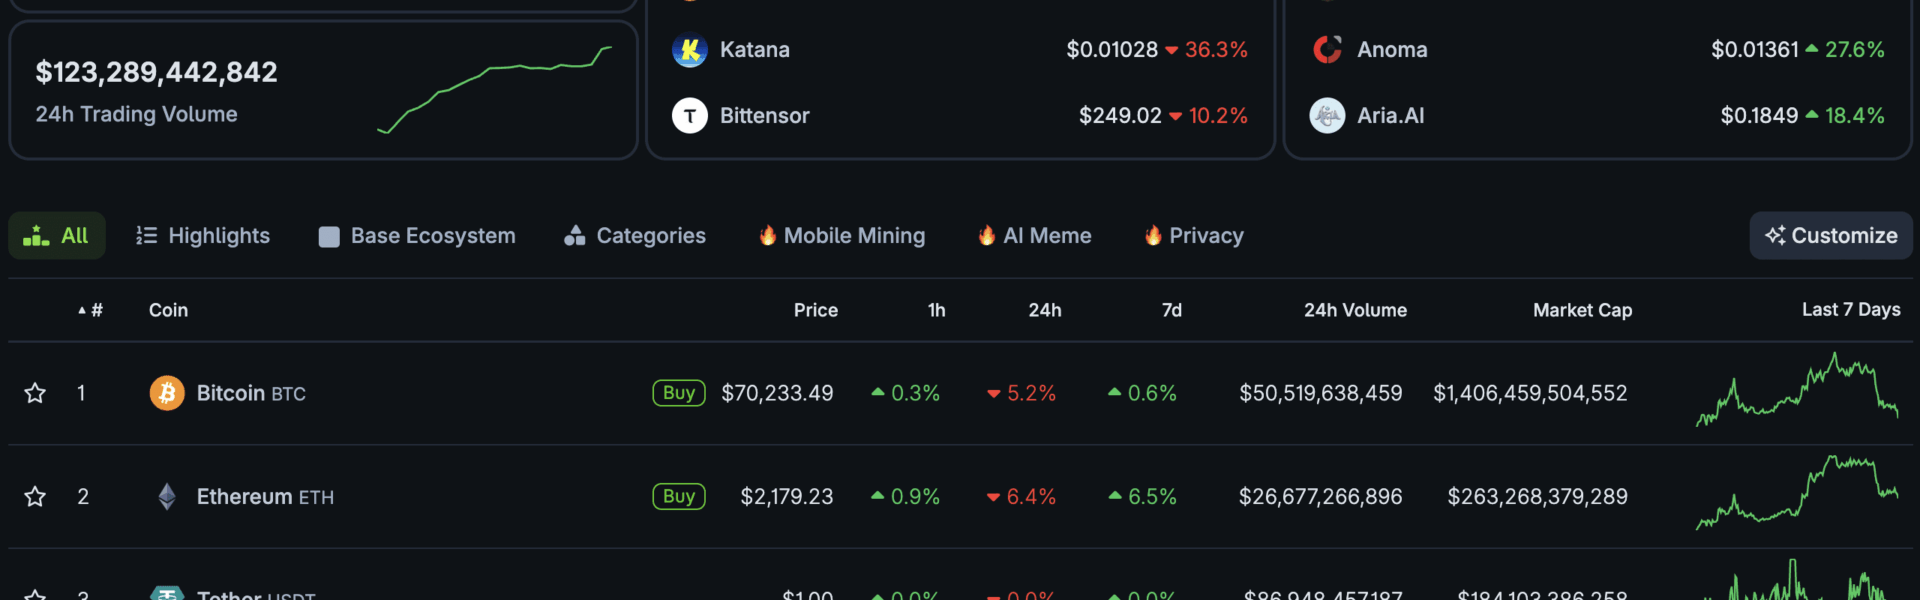The image size is (1920, 600).
Task: Sort coins by Market Cap header
Action: 1582,310
